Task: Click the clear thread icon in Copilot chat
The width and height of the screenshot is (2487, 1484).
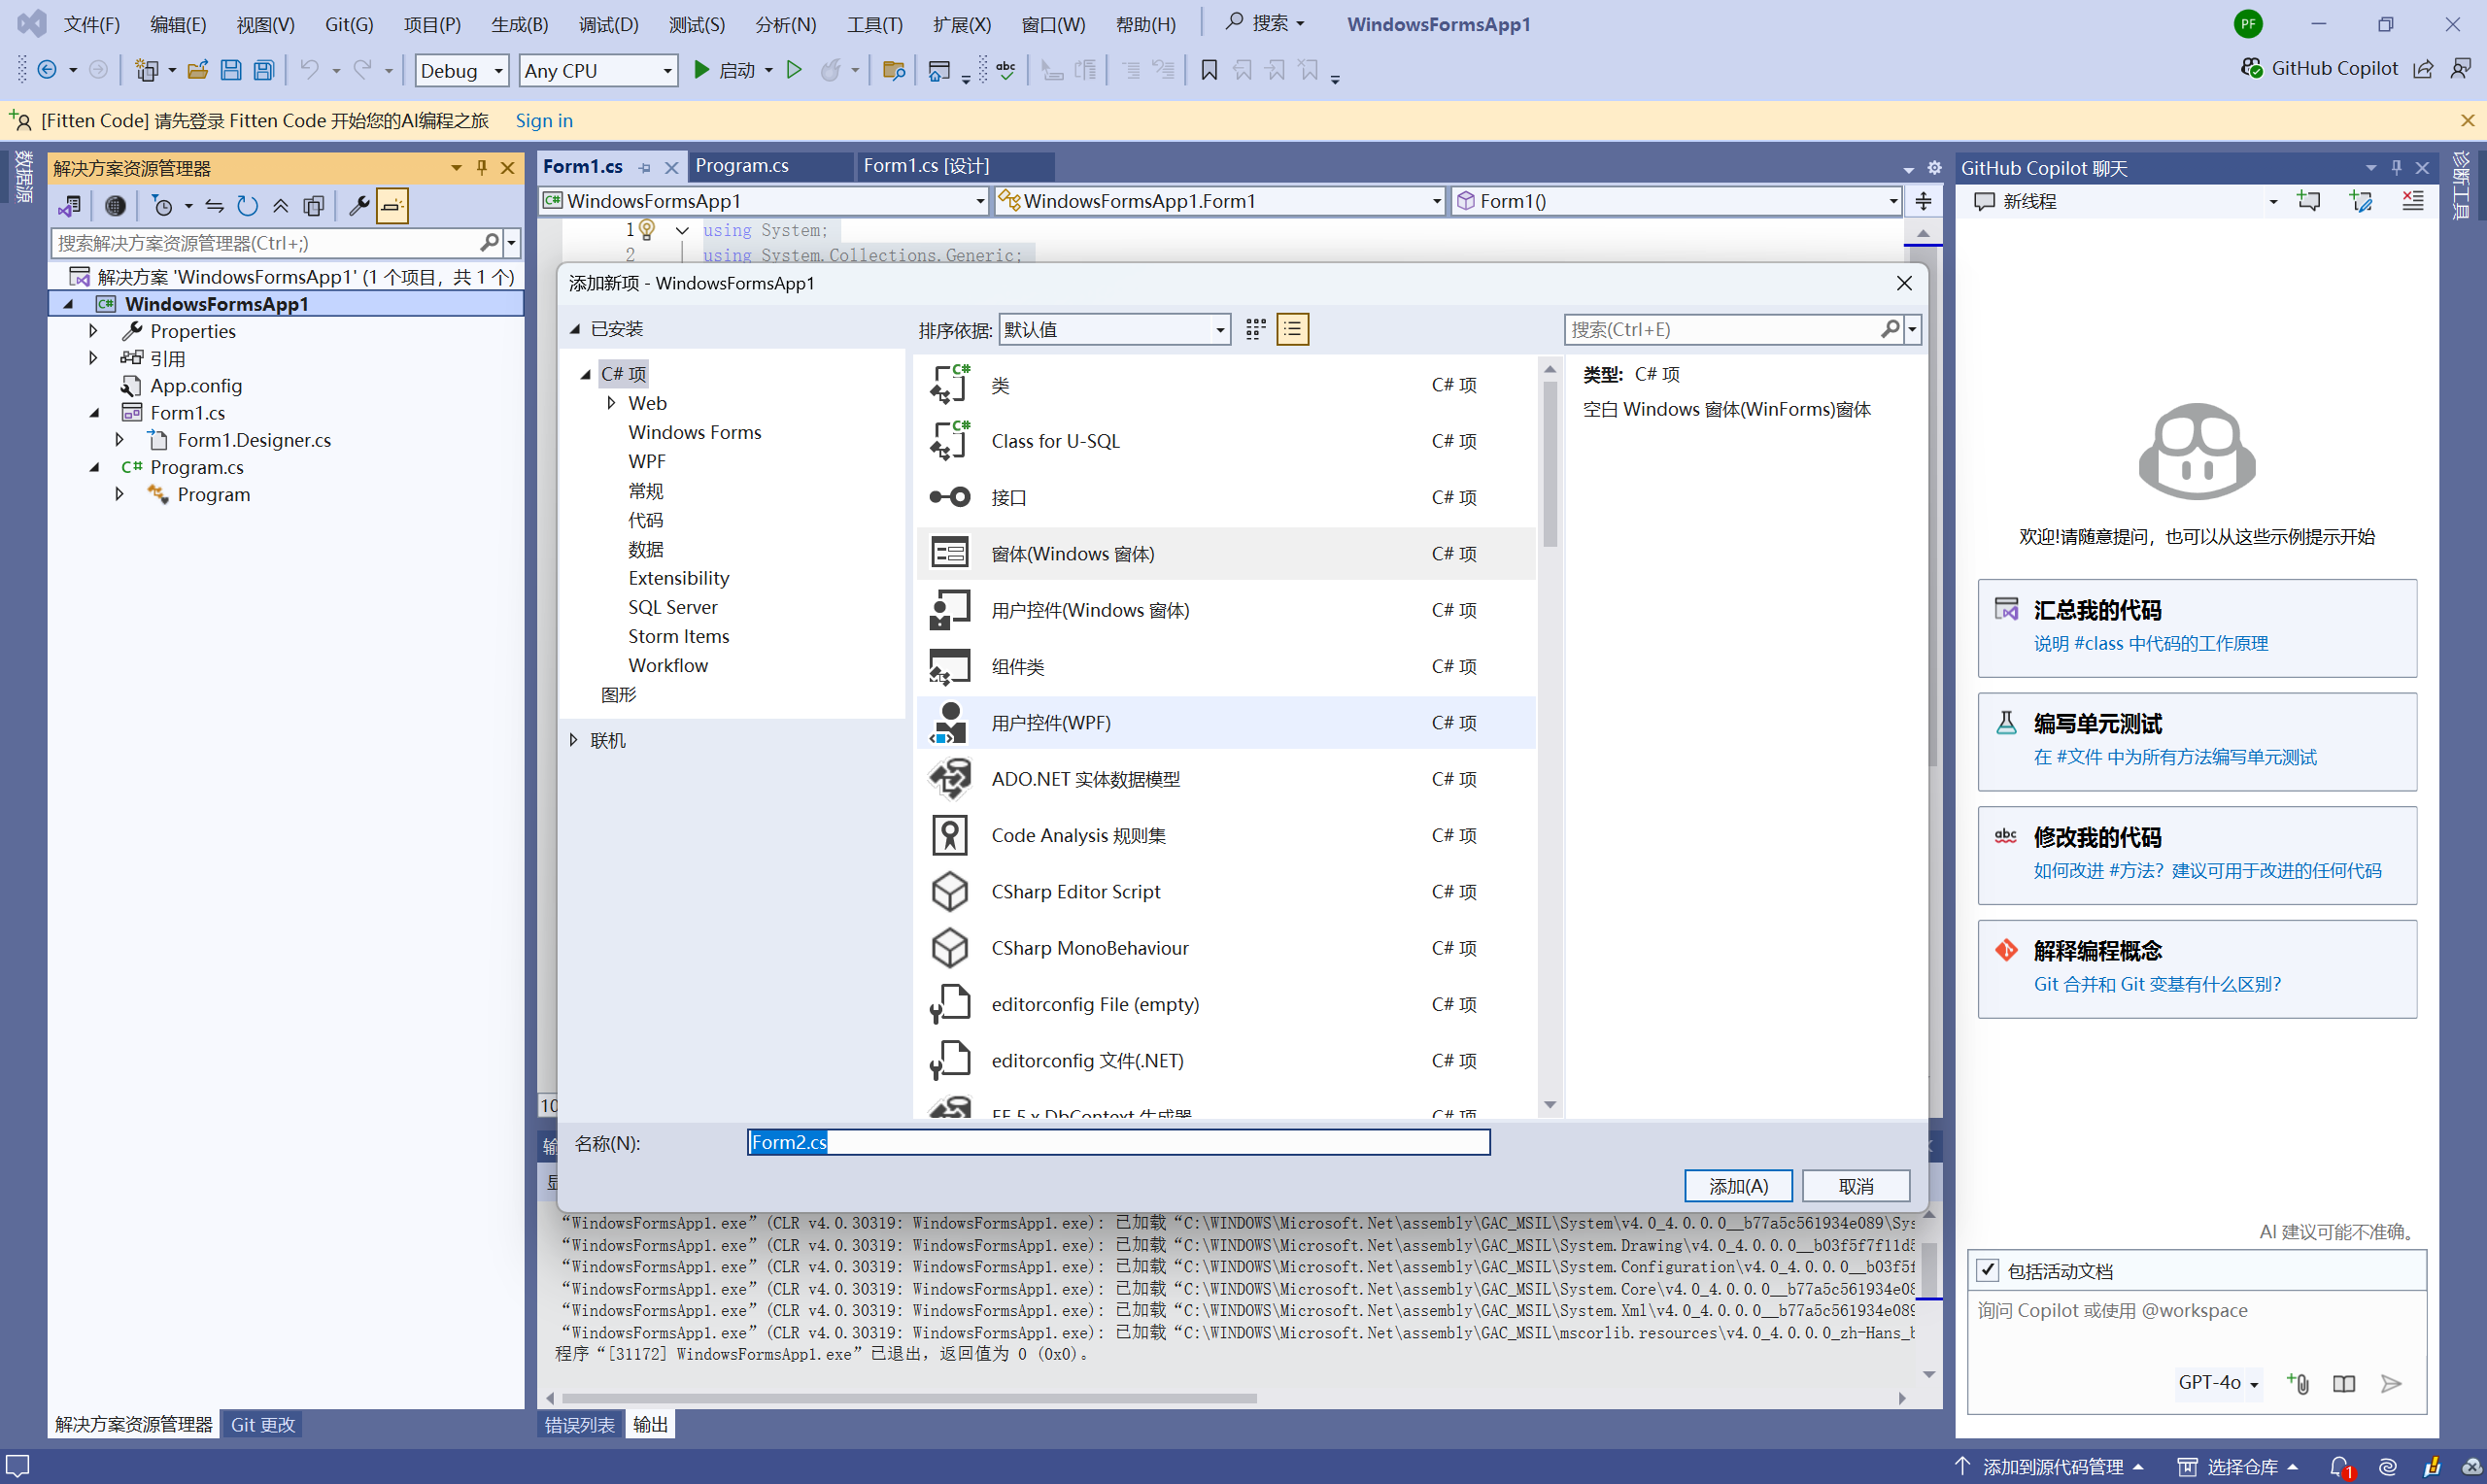Action: pos(2413,201)
